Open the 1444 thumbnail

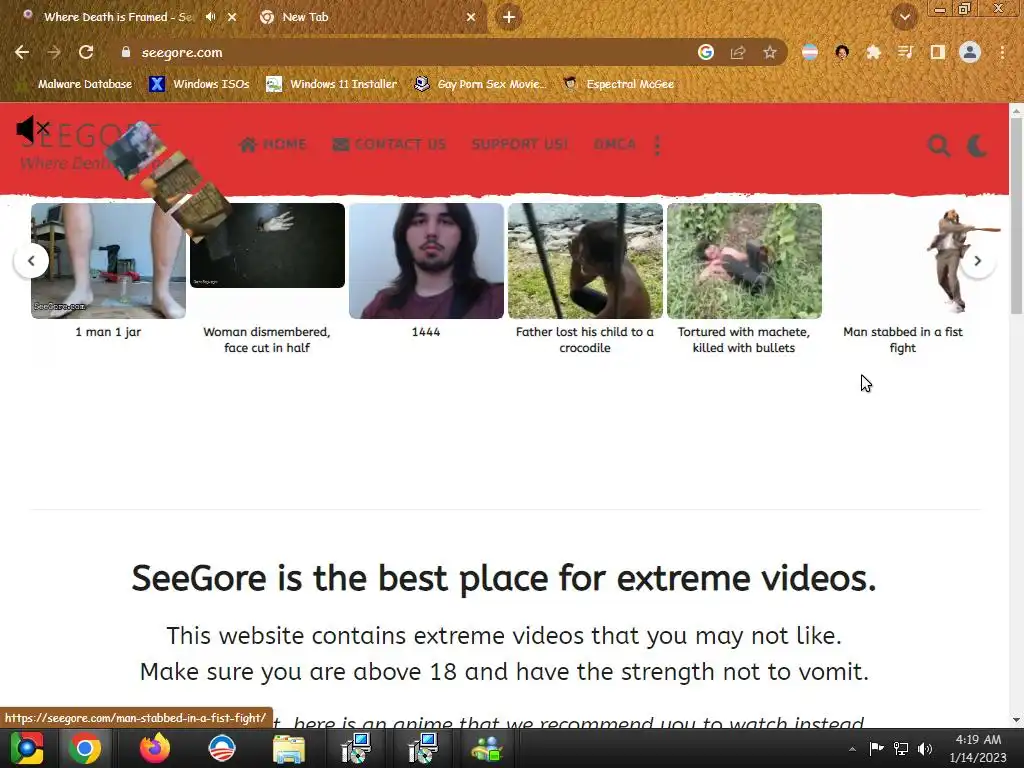pyautogui.click(x=426, y=261)
